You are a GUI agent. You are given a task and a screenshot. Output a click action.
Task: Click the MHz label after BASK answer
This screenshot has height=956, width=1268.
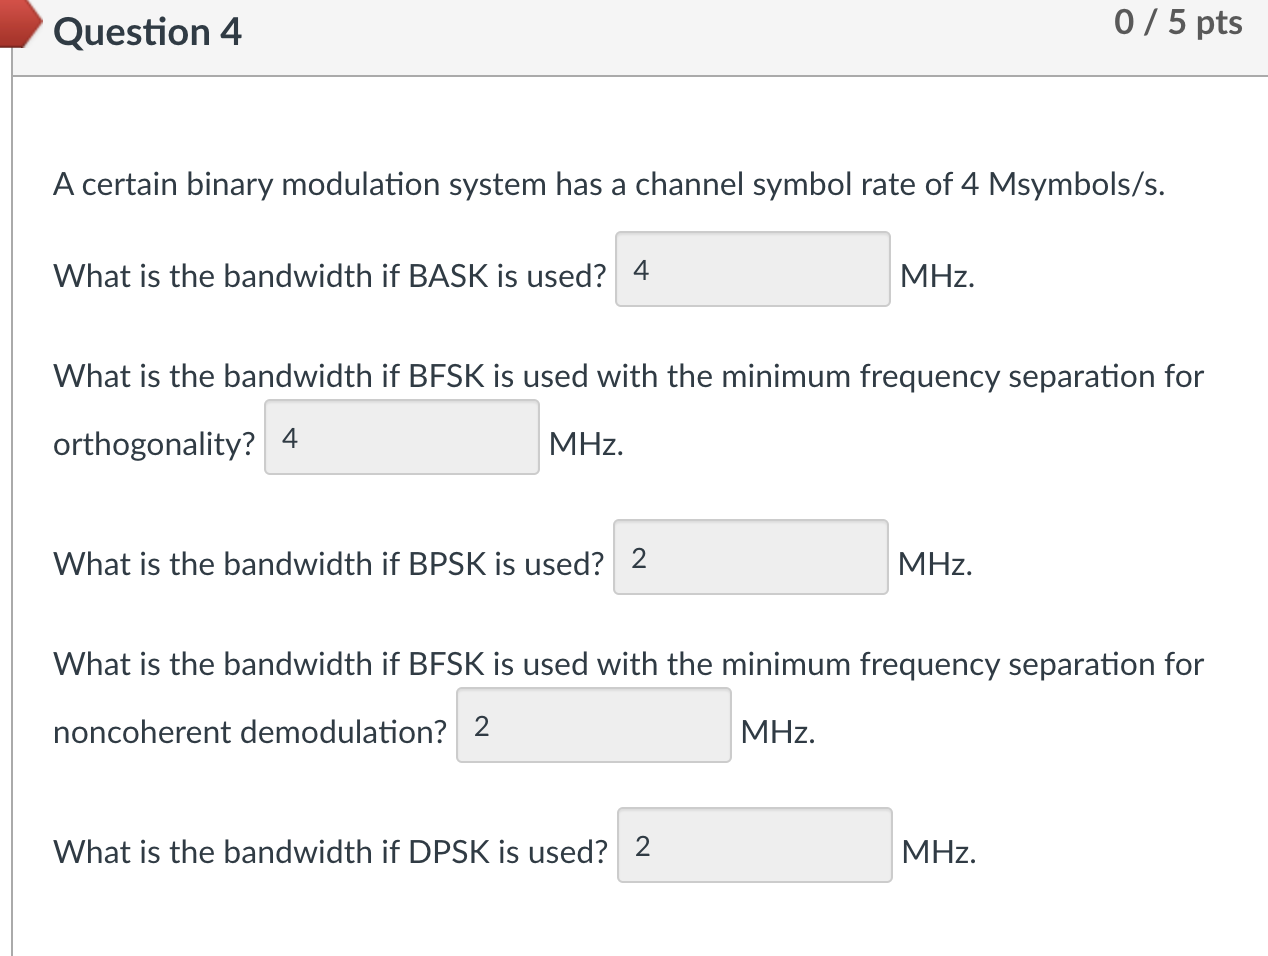(x=936, y=277)
